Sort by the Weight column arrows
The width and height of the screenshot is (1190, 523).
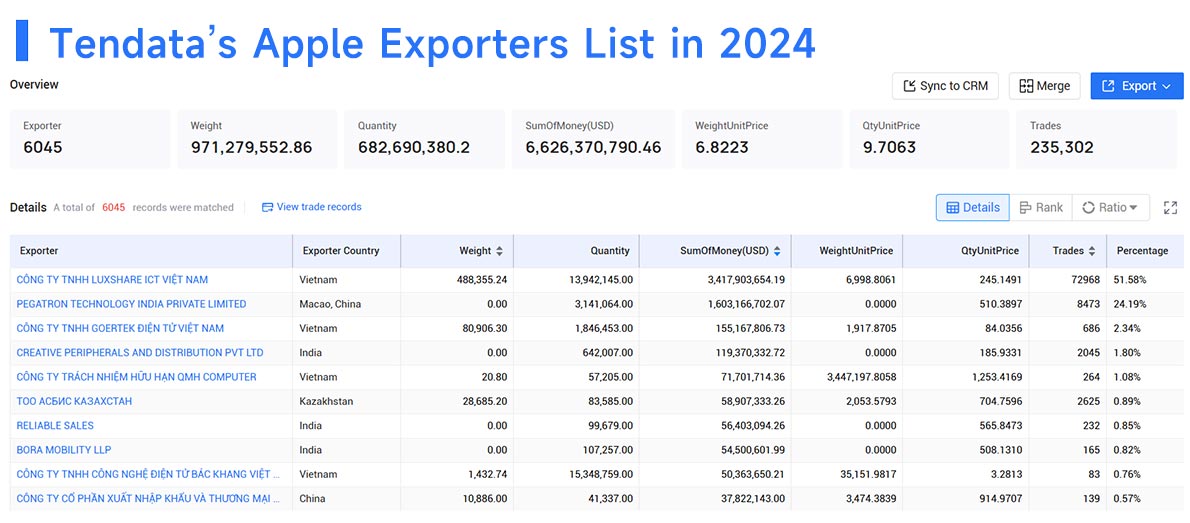coord(499,250)
